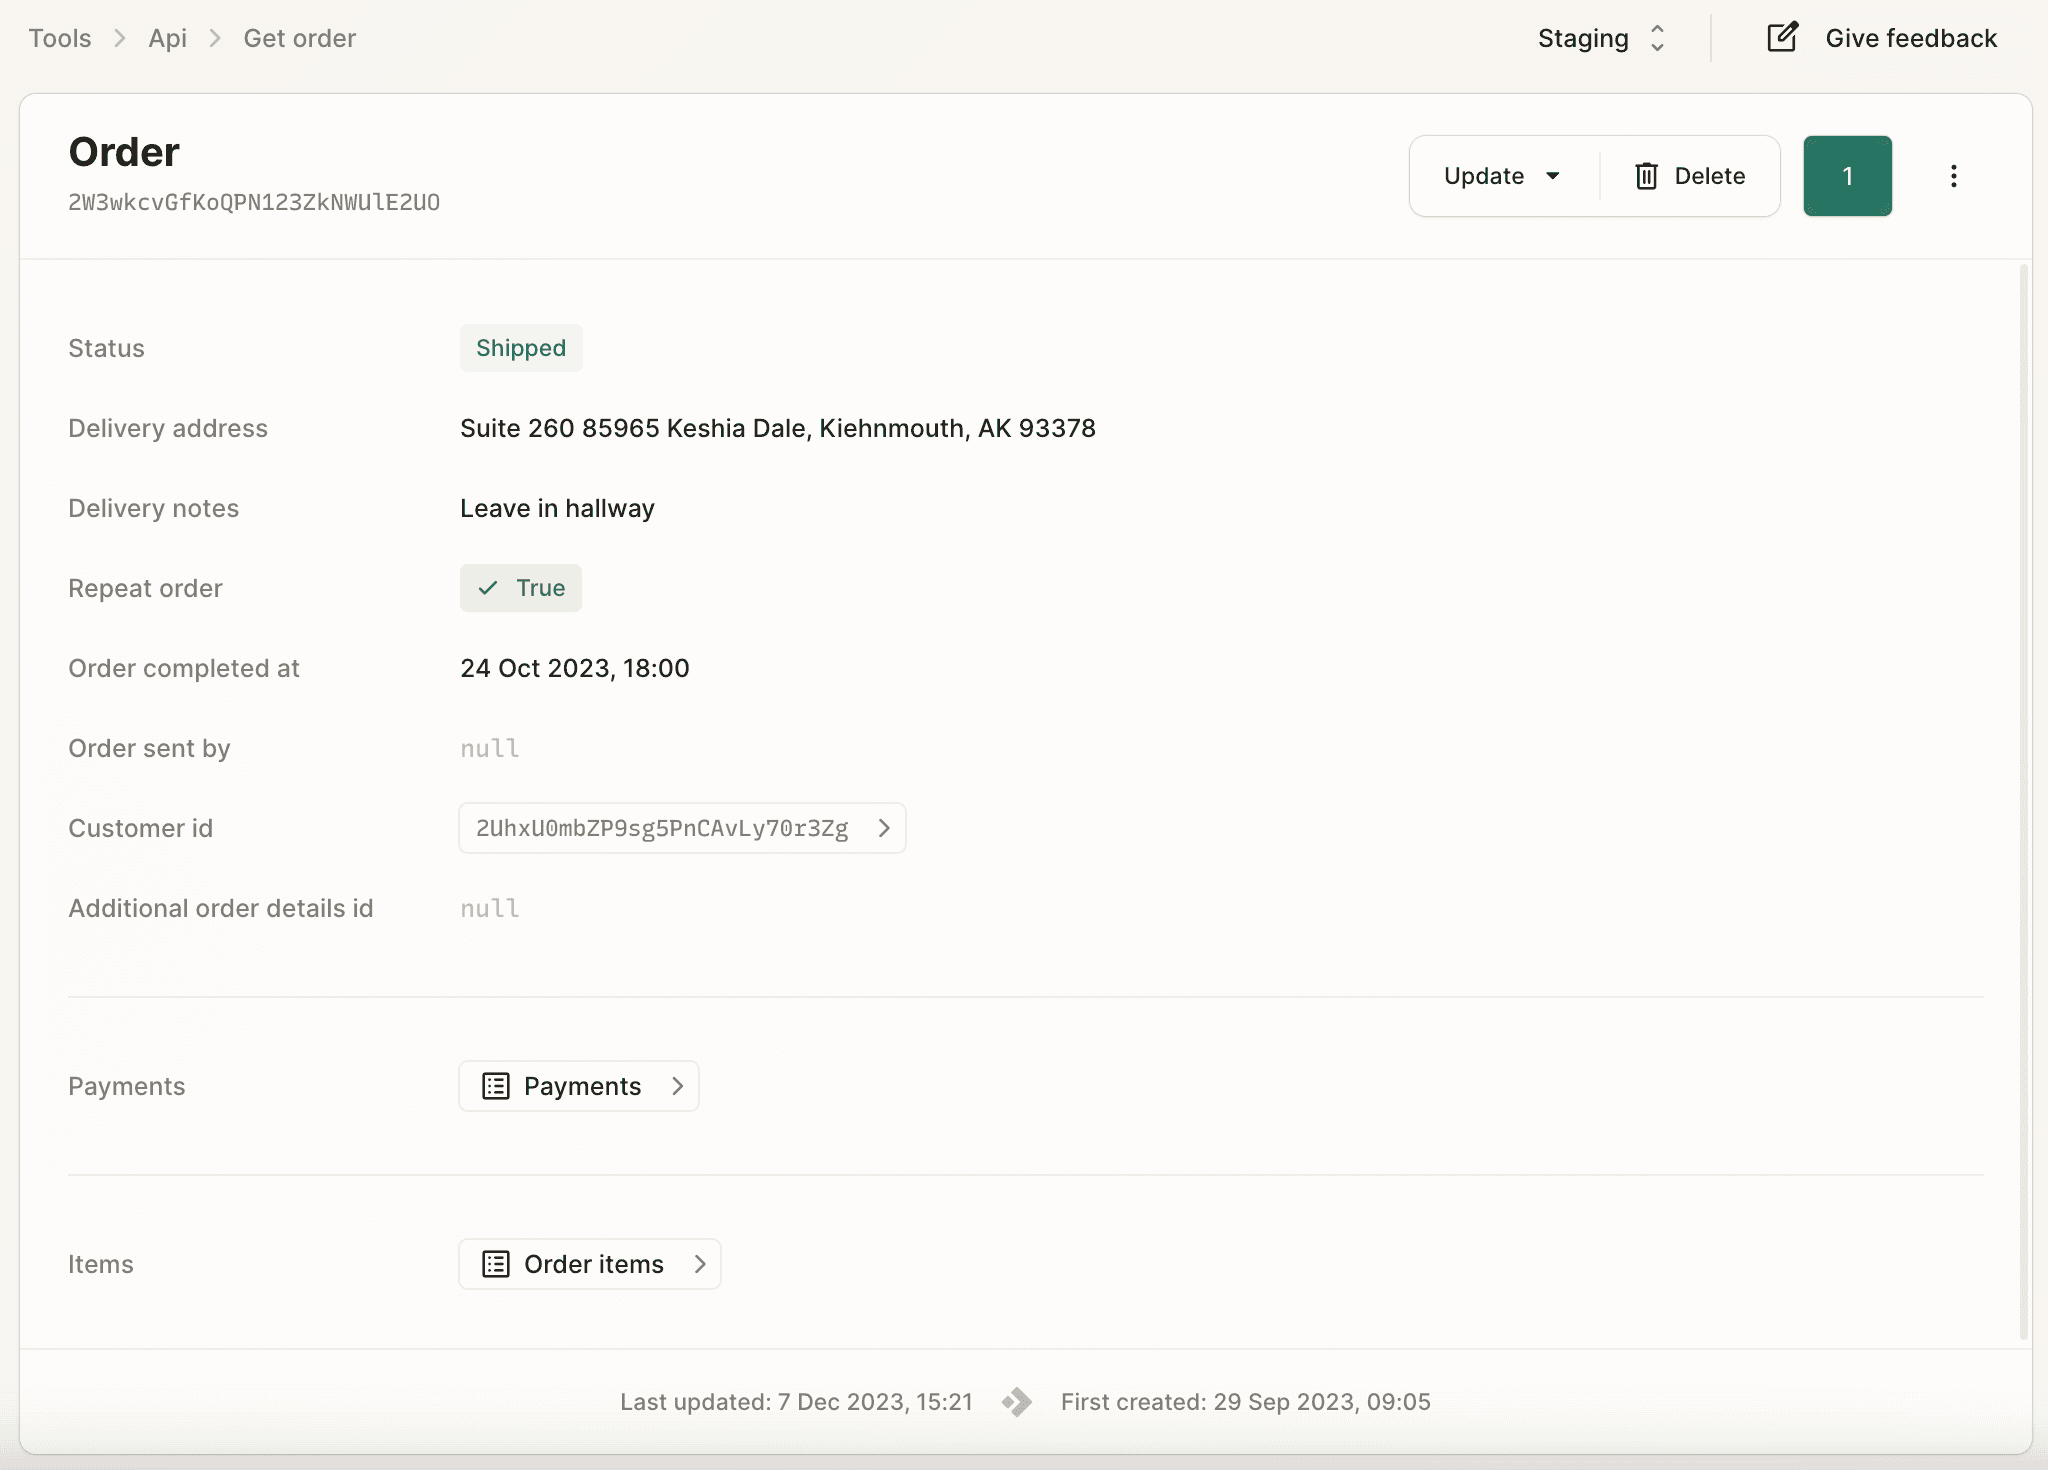Click the Delete order button
The width and height of the screenshot is (2048, 1470).
1689,175
